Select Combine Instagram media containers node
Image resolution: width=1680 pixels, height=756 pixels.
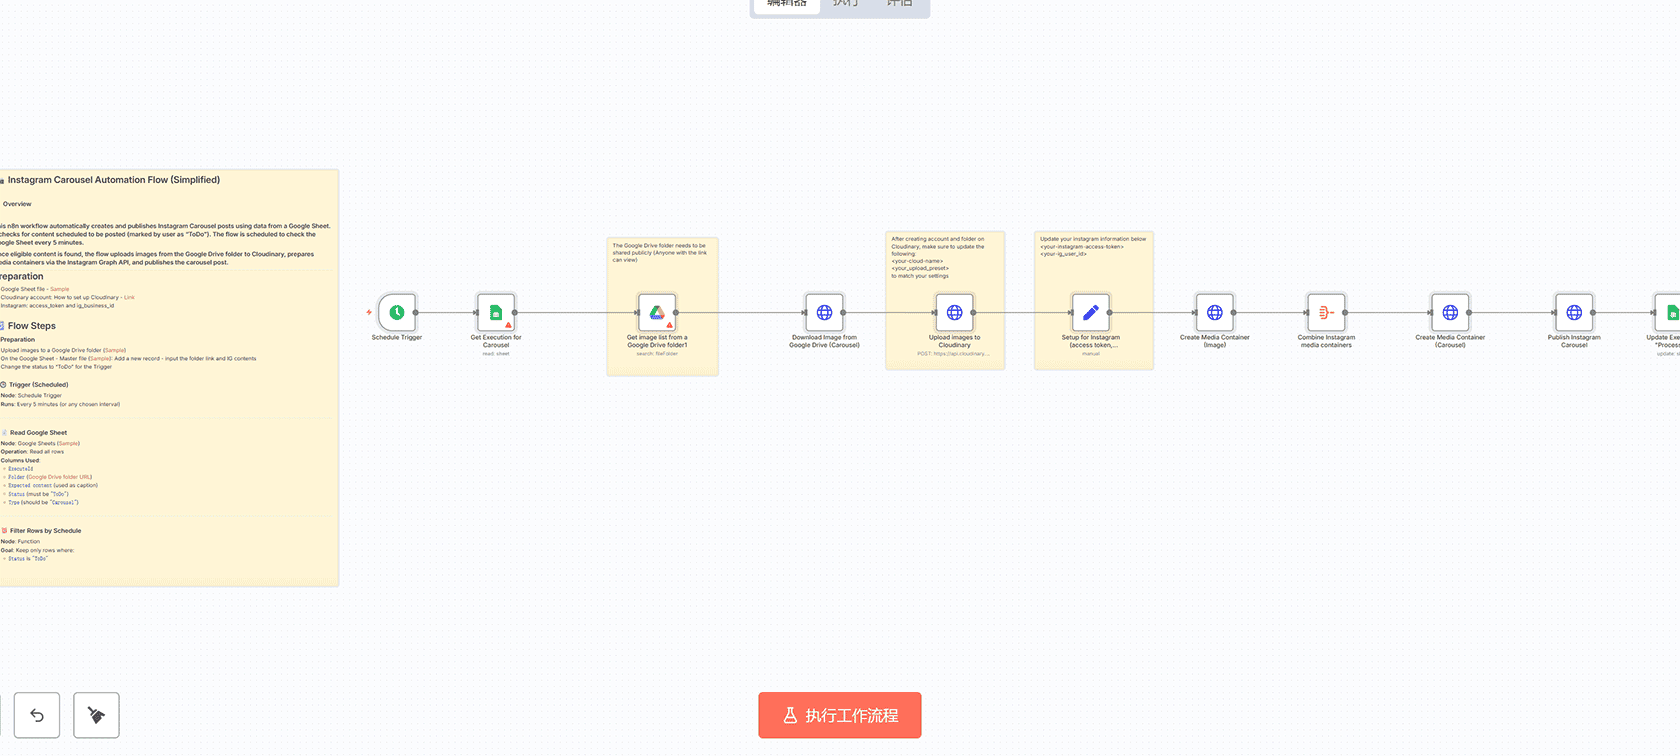(1326, 313)
